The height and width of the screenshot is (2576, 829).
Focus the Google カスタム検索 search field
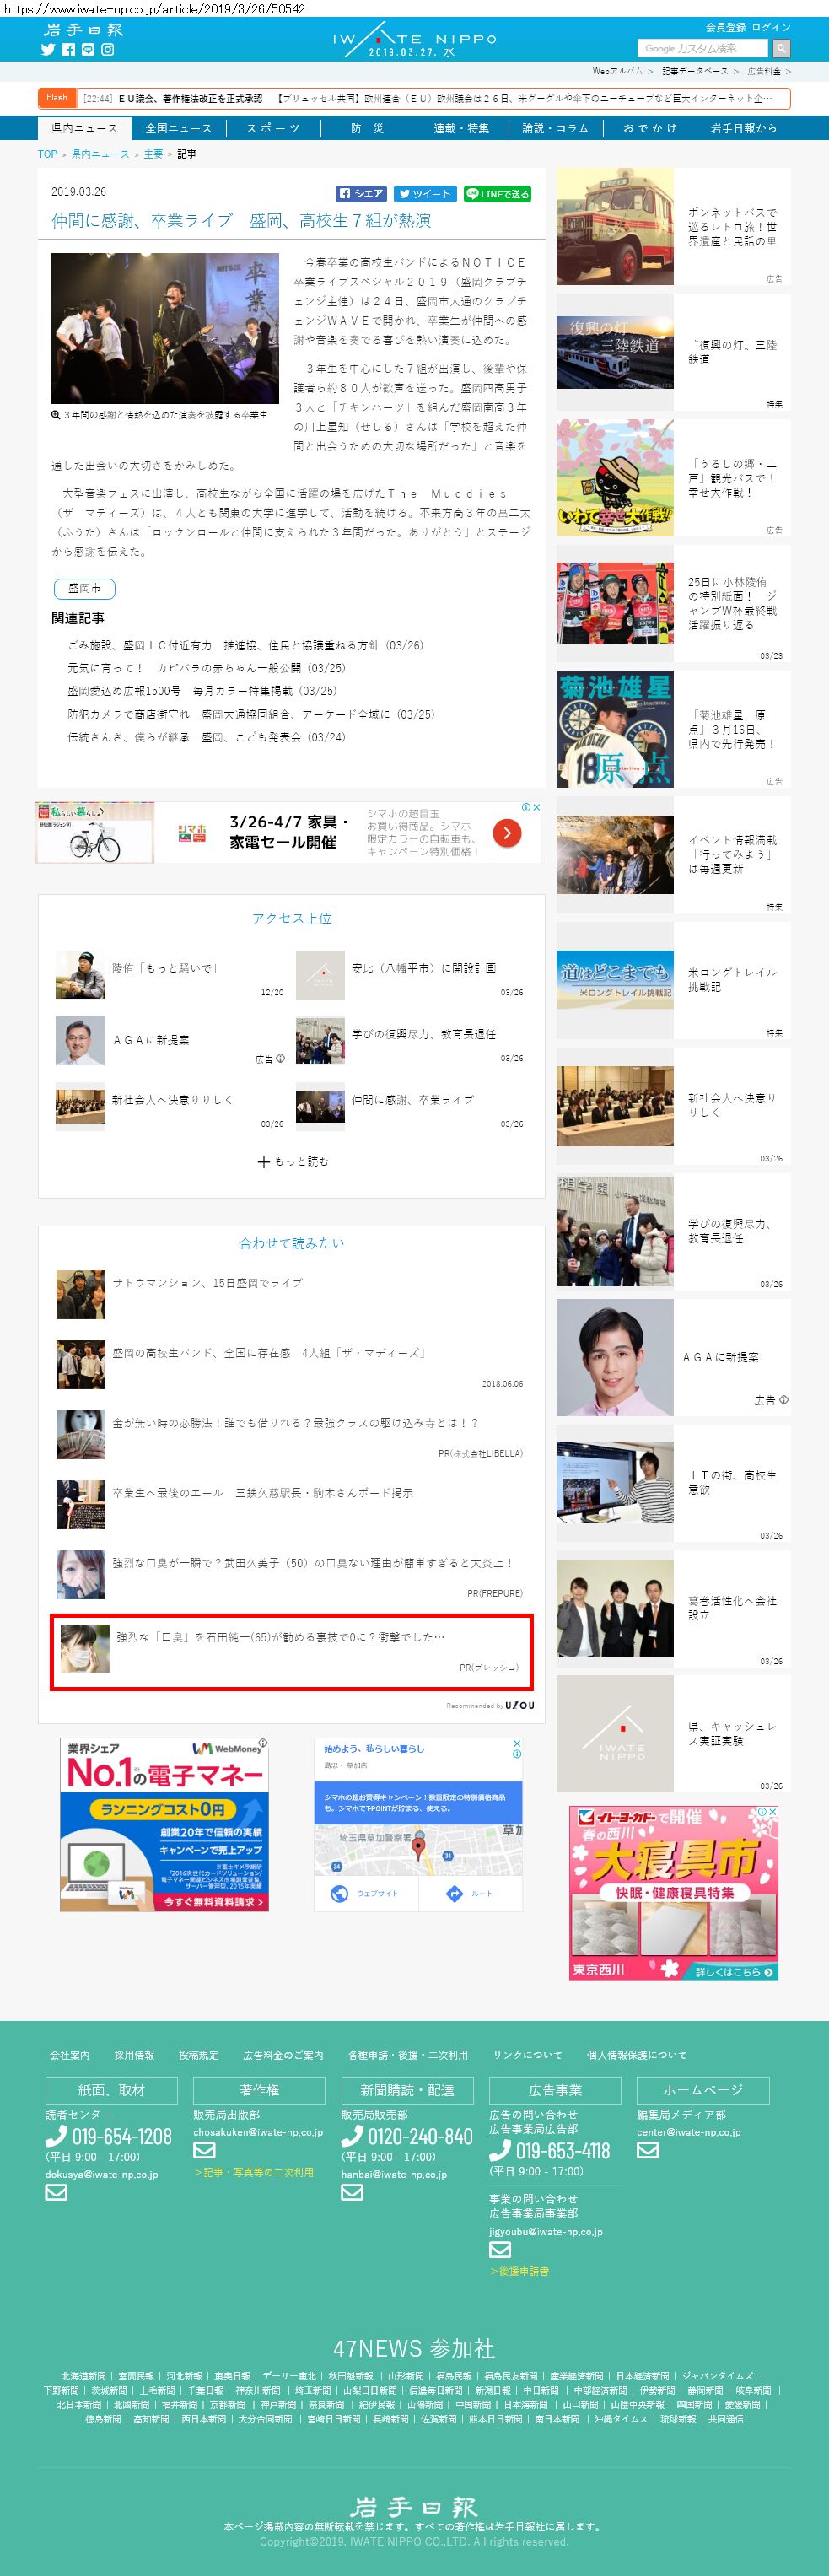point(703,48)
